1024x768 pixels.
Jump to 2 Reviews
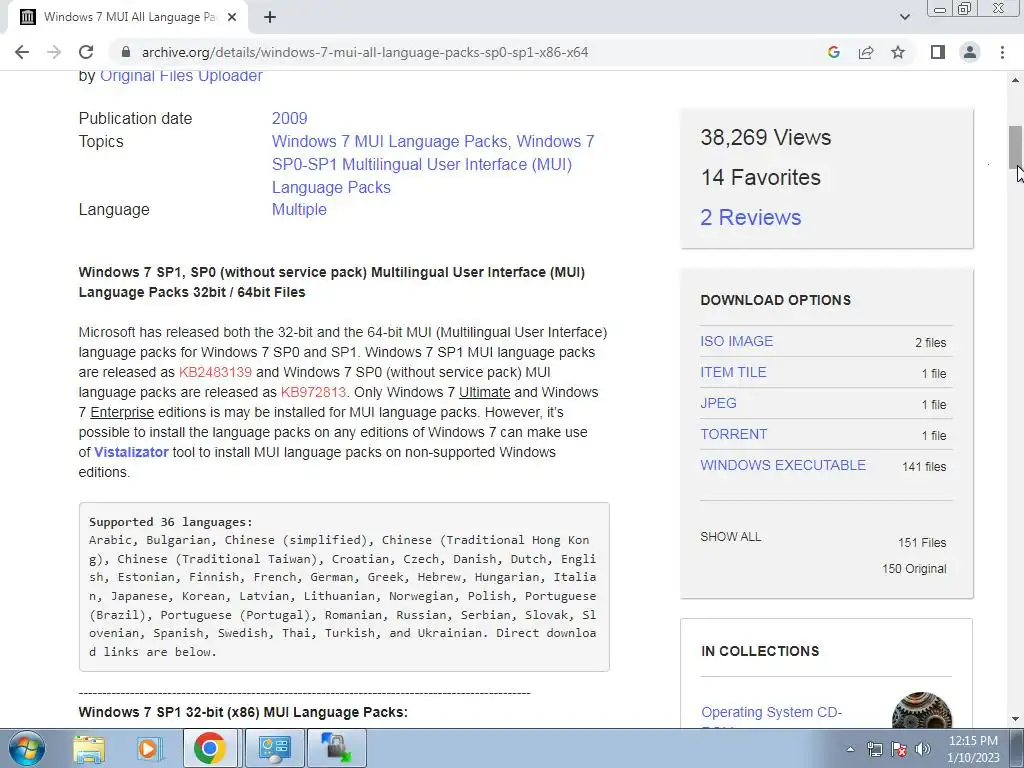750,217
